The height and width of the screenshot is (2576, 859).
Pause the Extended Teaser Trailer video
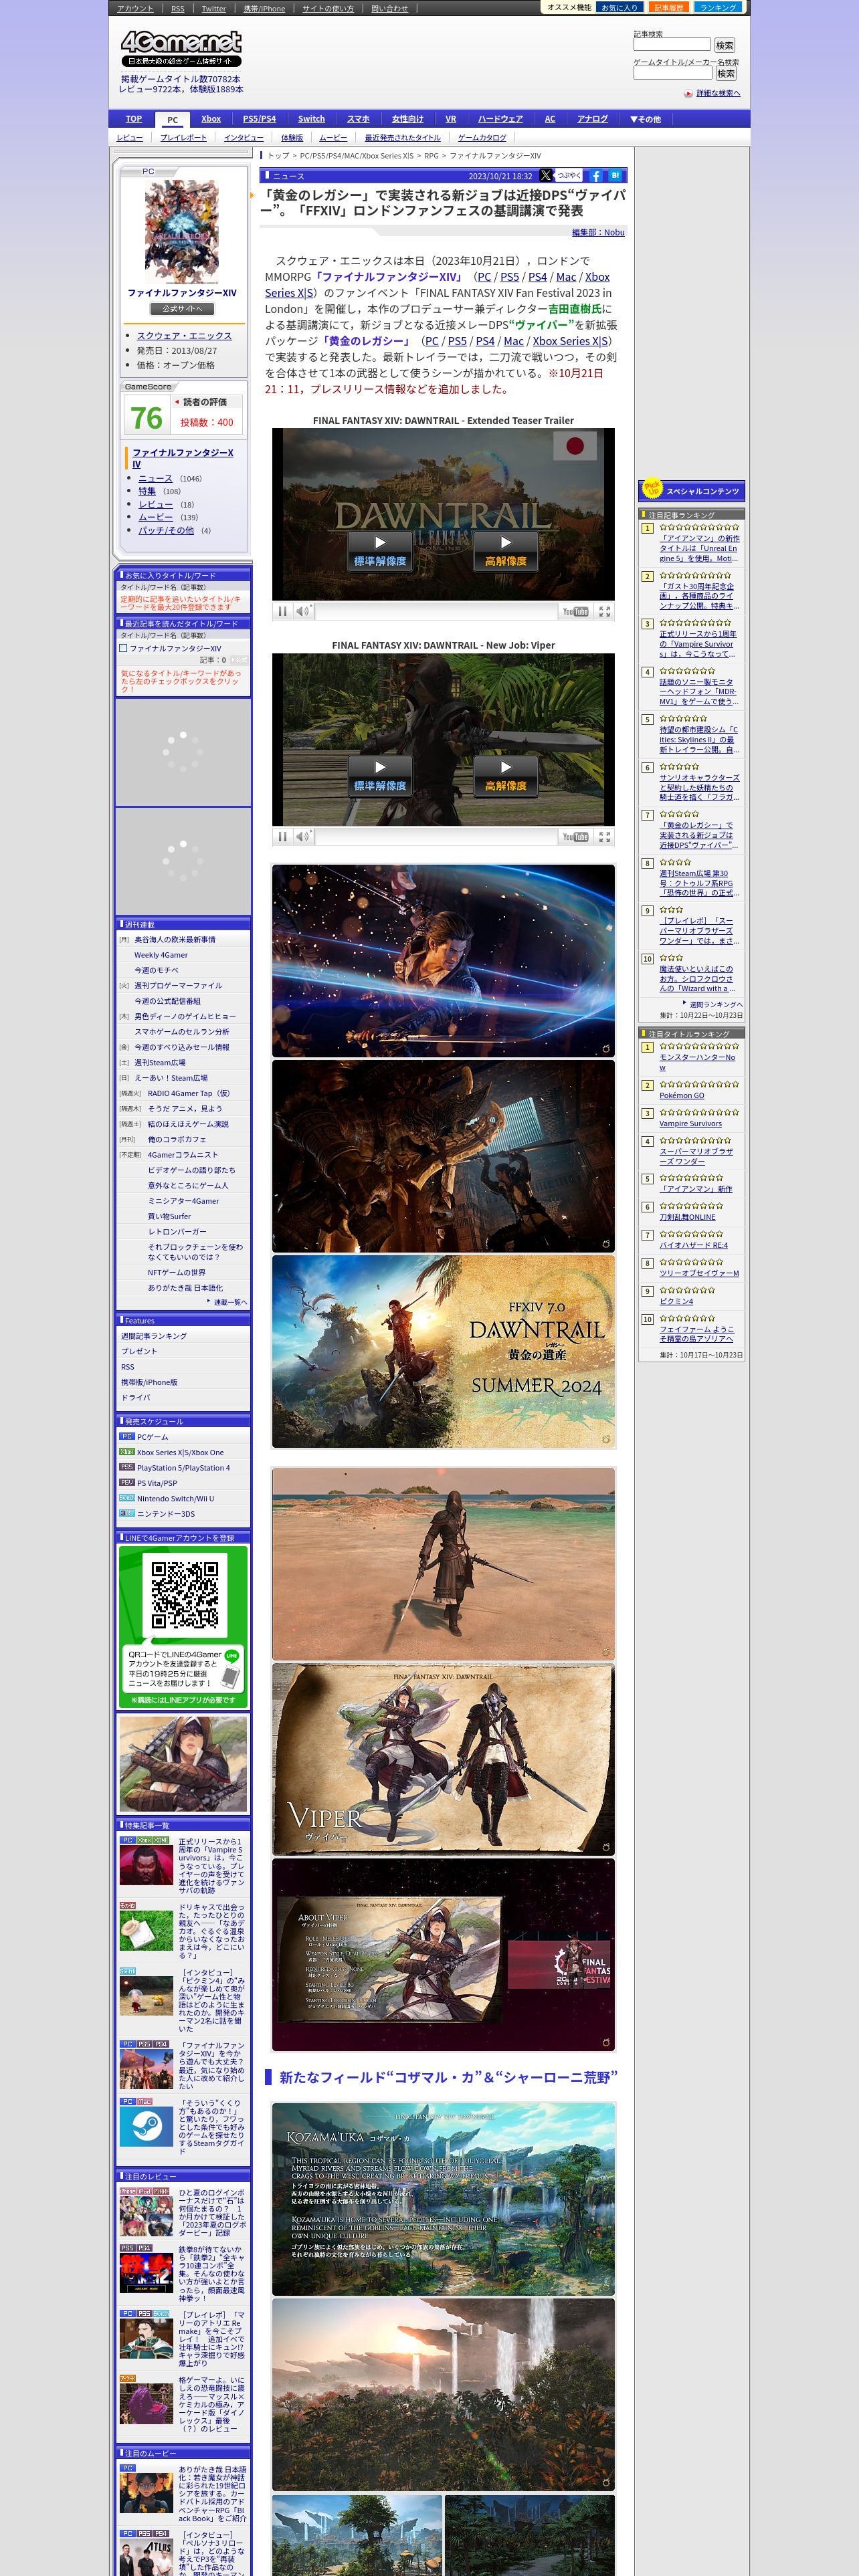point(282,611)
